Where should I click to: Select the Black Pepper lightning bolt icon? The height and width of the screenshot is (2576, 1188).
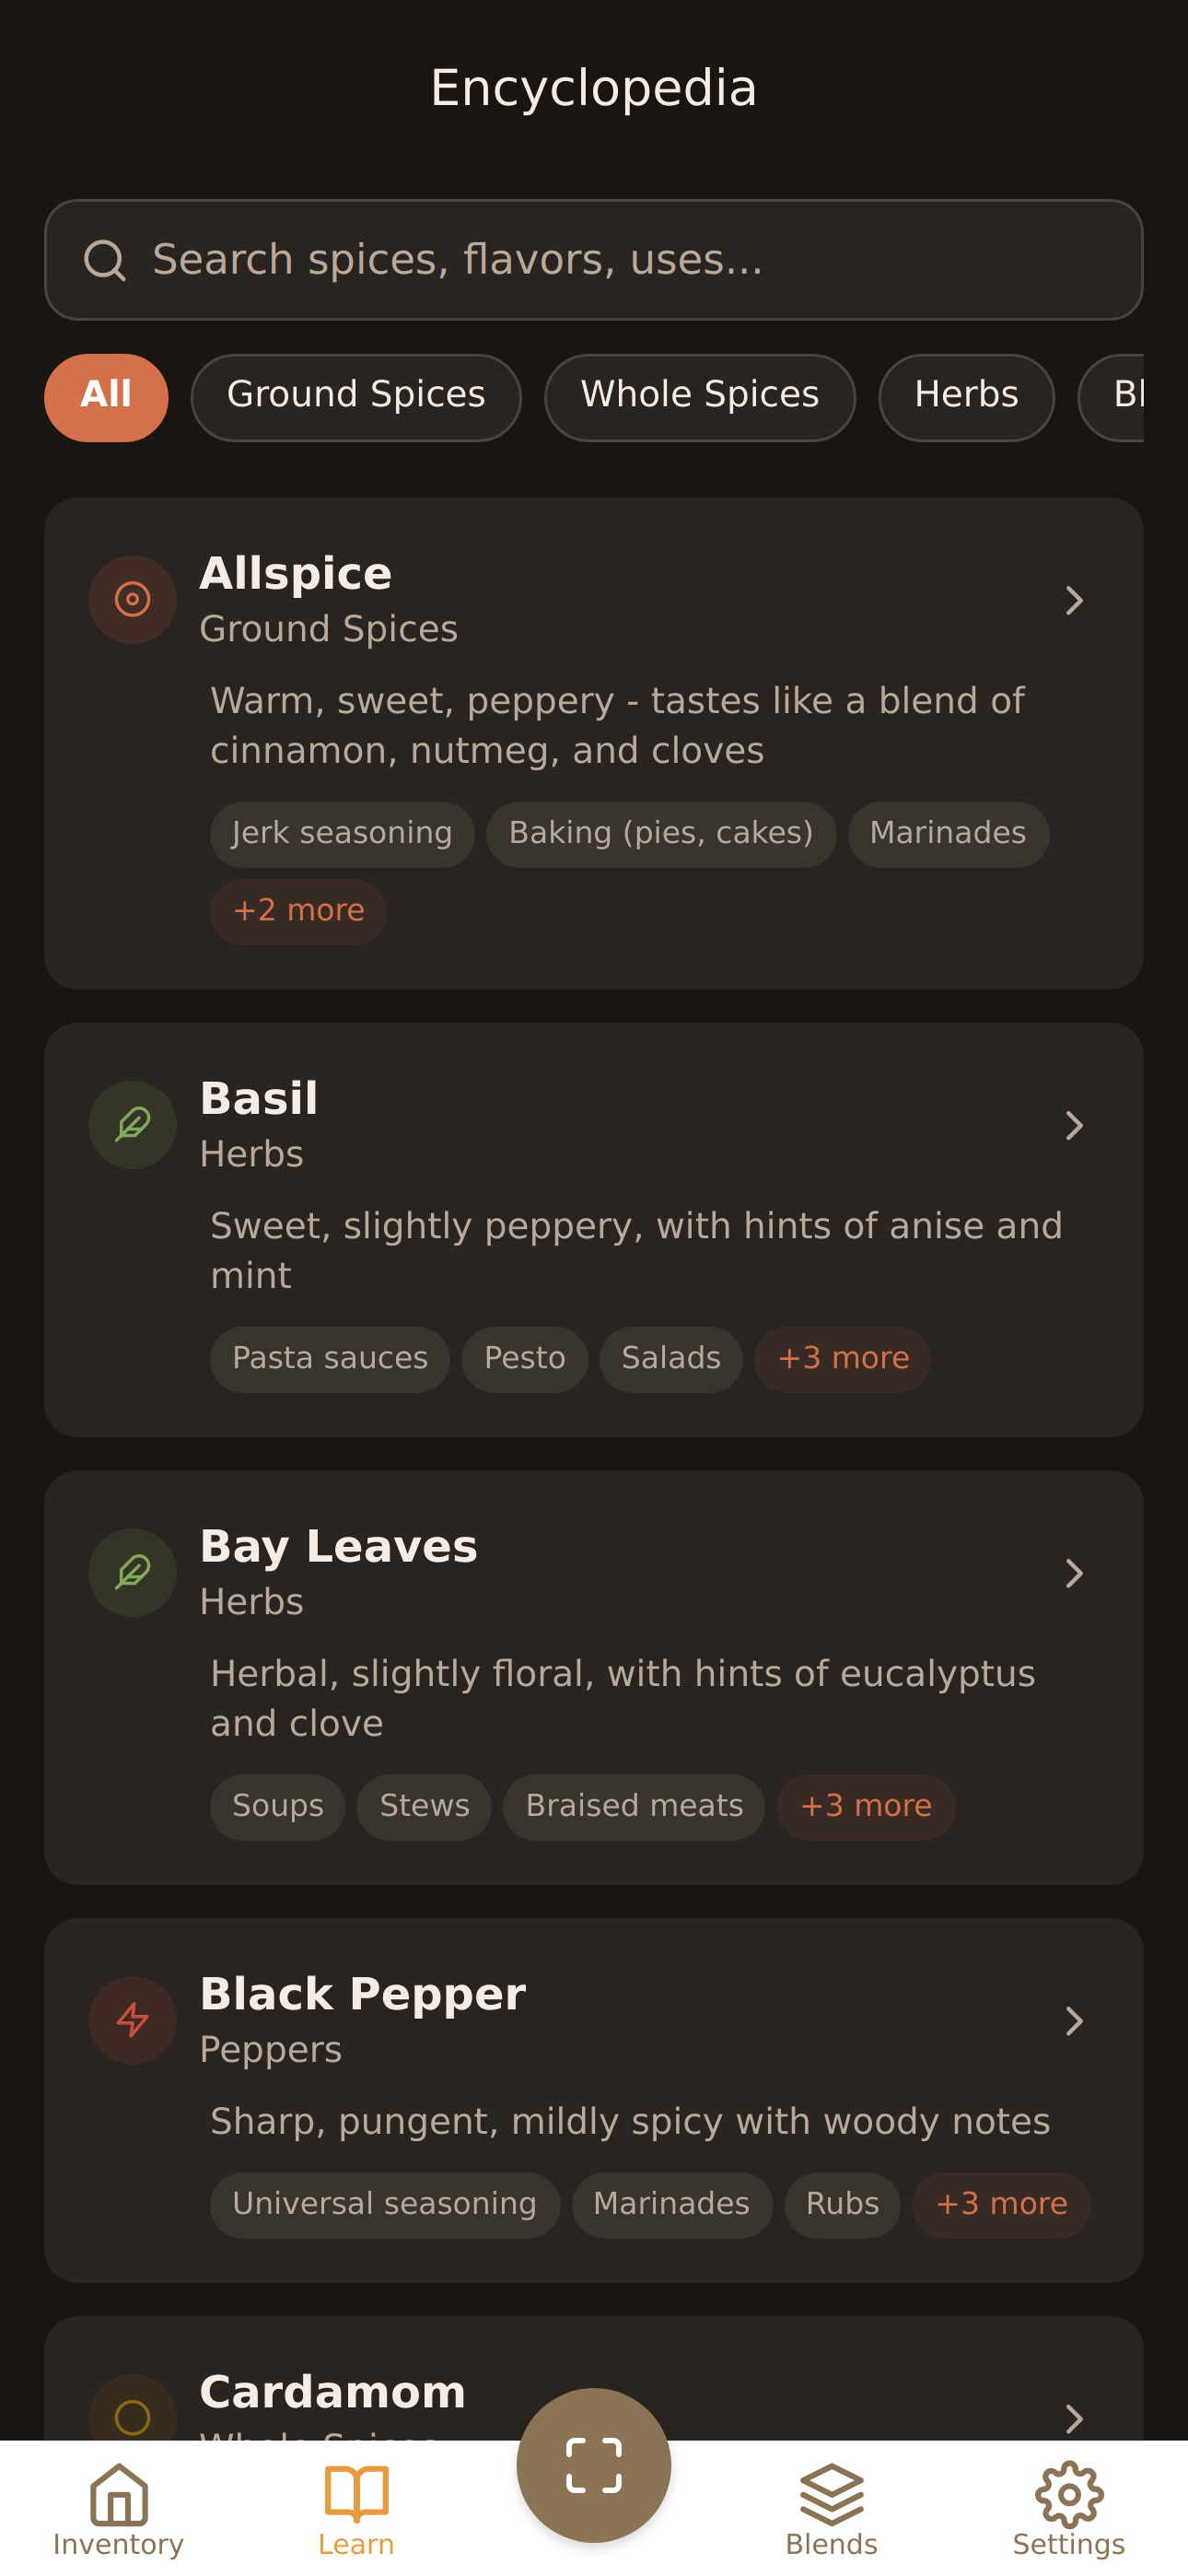tap(132, 2020)
